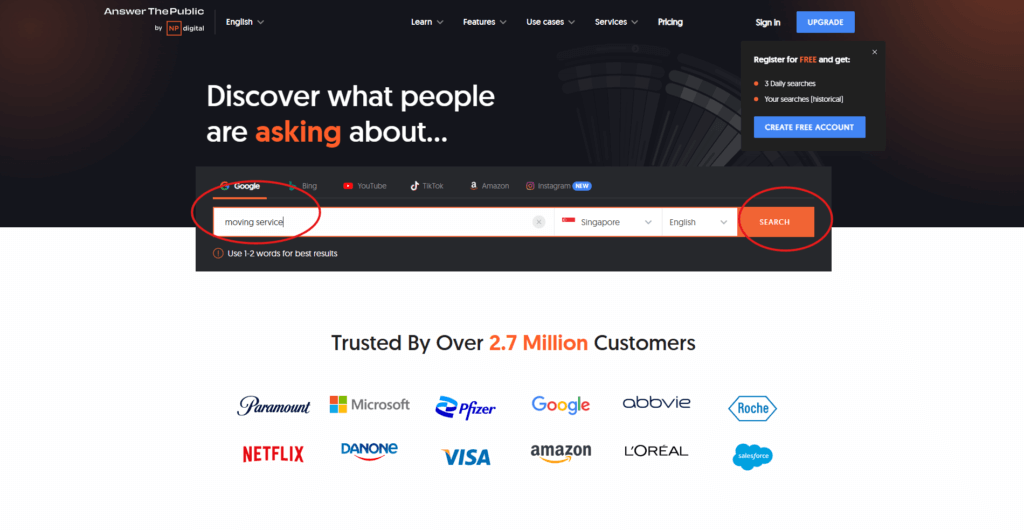The width and height of the screenshot is (1024, 530).
Task: Click the orange SEARCH button
Action: (x=776, y=222)
